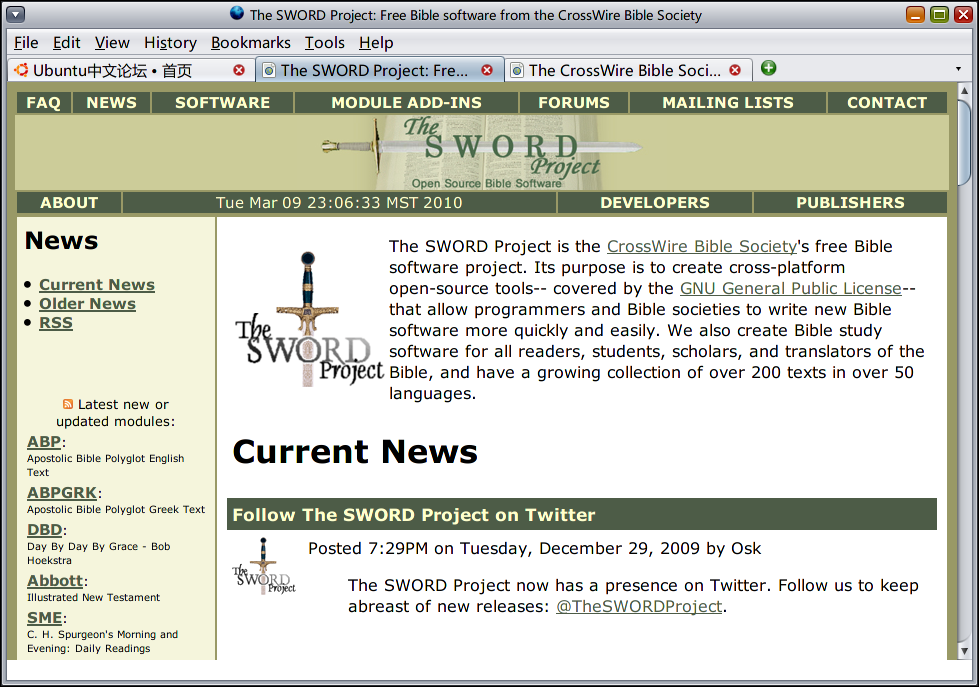979x687 pixels.
Task: Close the Ubuntu中文论坛 tab
Action: pos(239,70)
